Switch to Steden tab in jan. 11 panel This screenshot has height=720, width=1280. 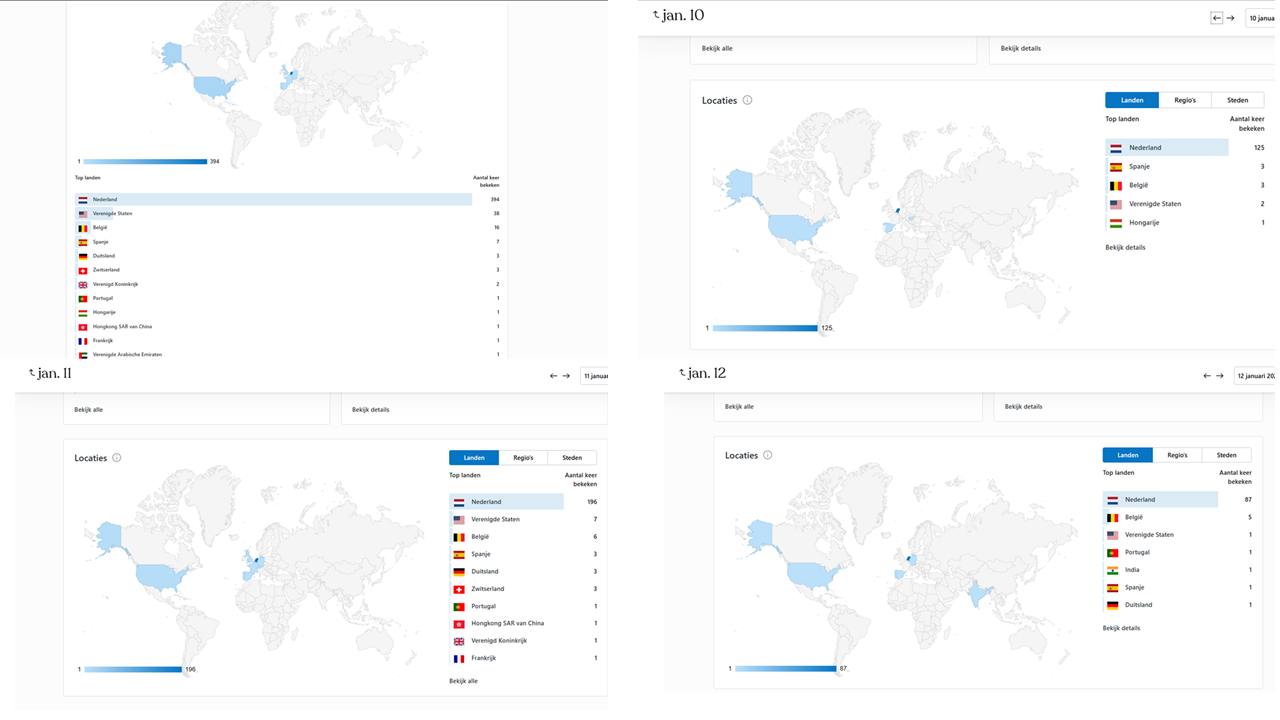(572, 458)
